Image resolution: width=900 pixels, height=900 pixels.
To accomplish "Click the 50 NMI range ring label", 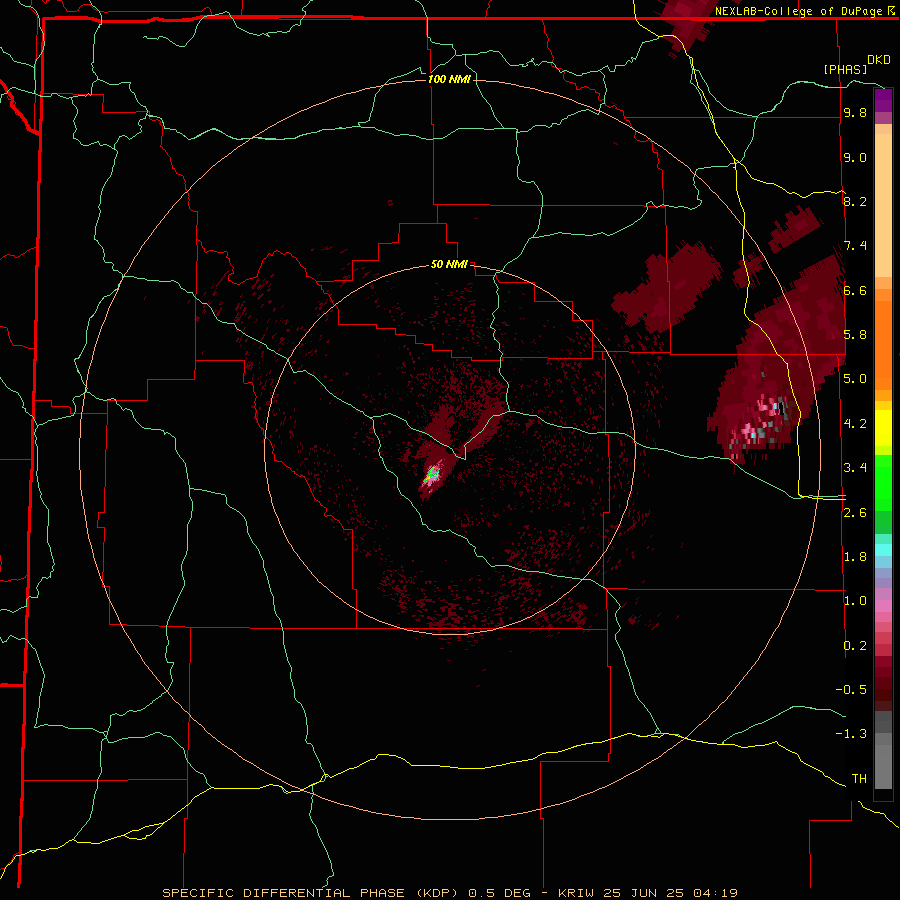I will (449, 264).
